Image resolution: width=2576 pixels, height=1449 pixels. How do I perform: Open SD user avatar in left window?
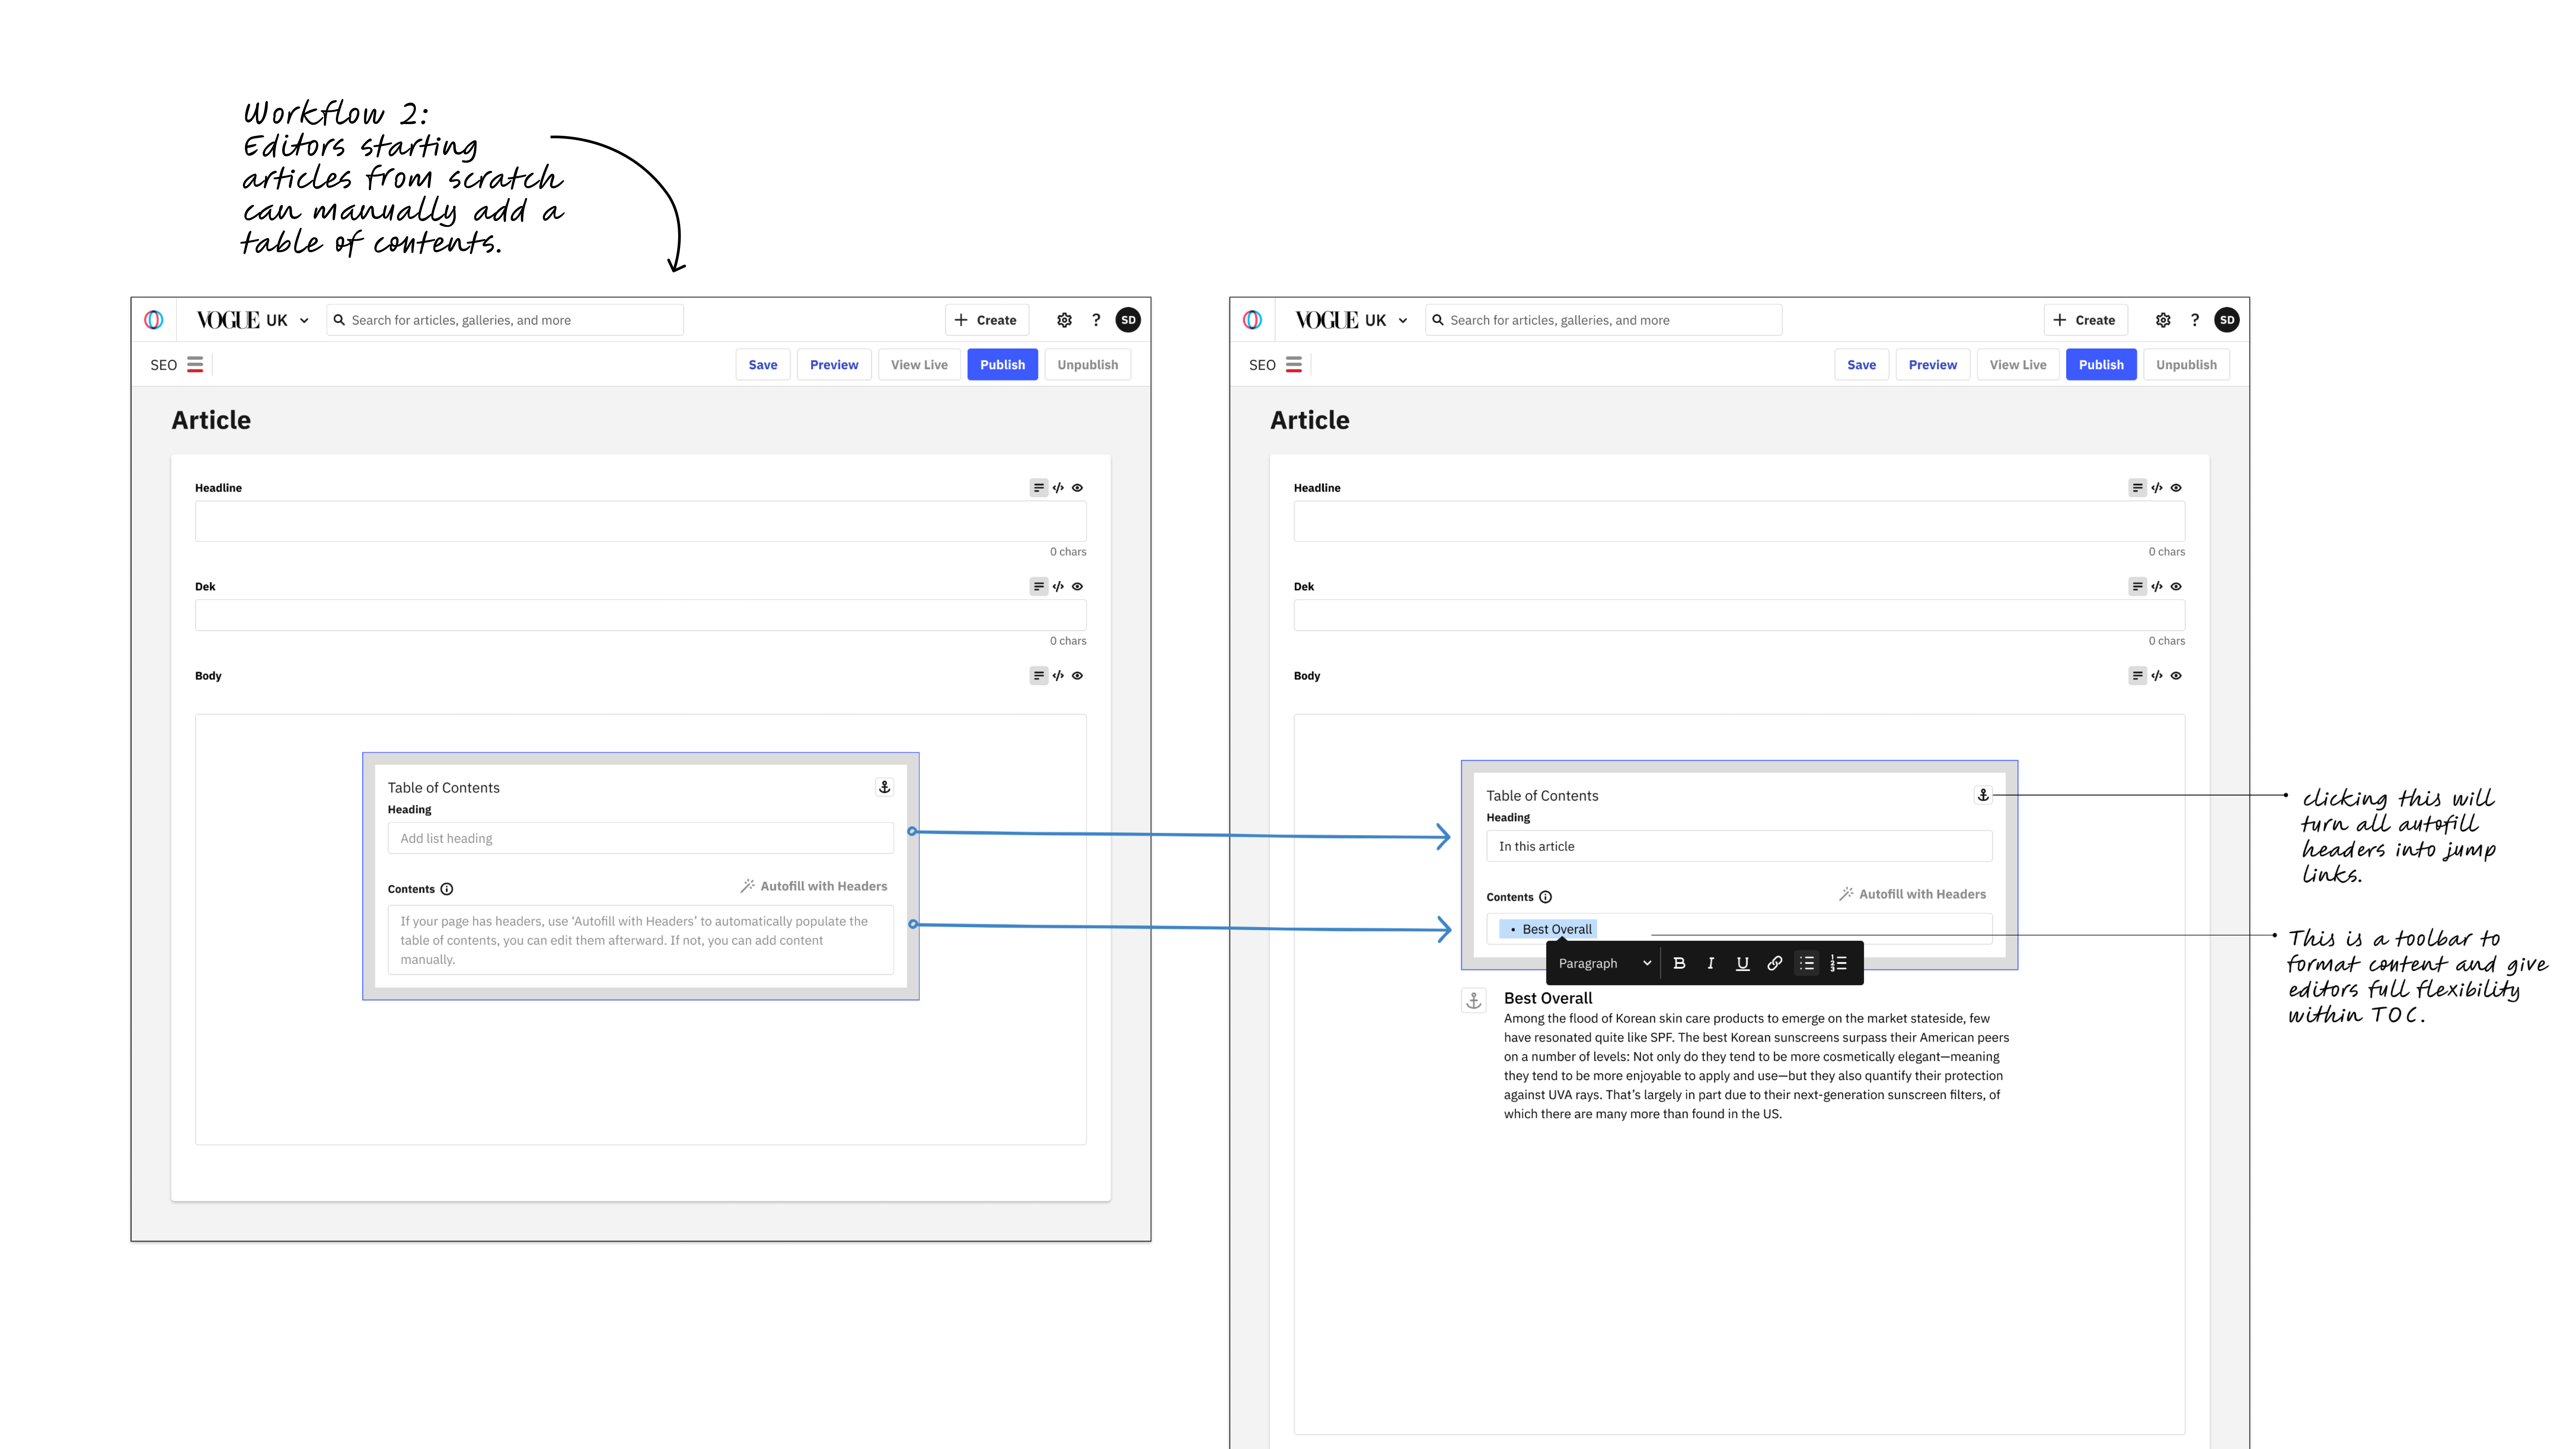pos(1128,320)
